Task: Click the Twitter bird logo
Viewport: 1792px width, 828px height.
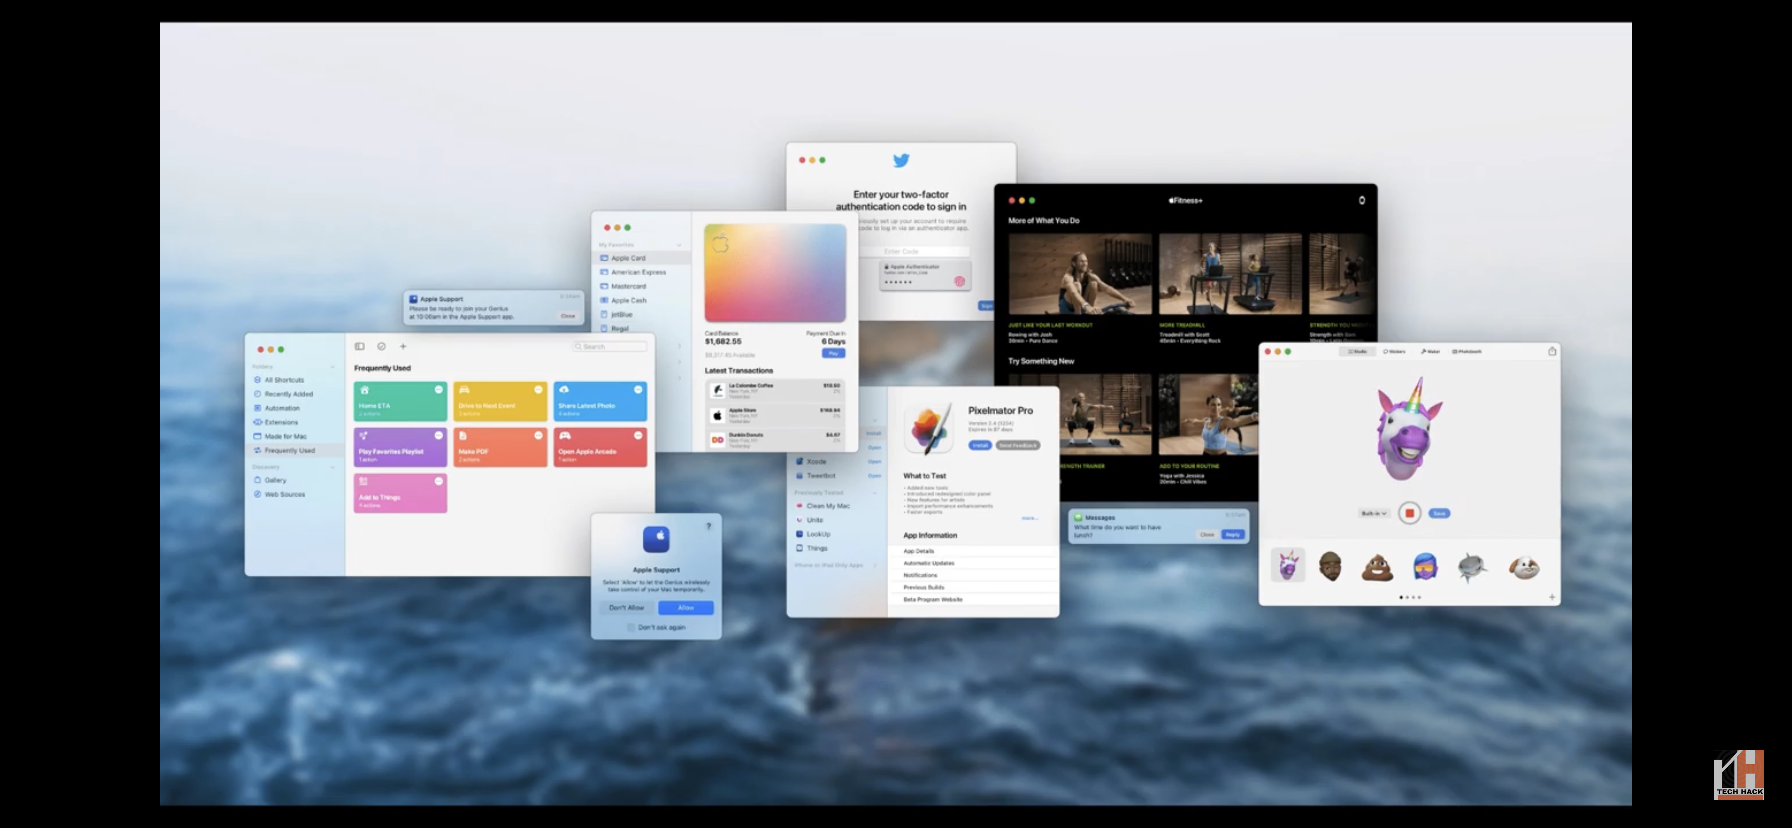Action: click(901, 160)
